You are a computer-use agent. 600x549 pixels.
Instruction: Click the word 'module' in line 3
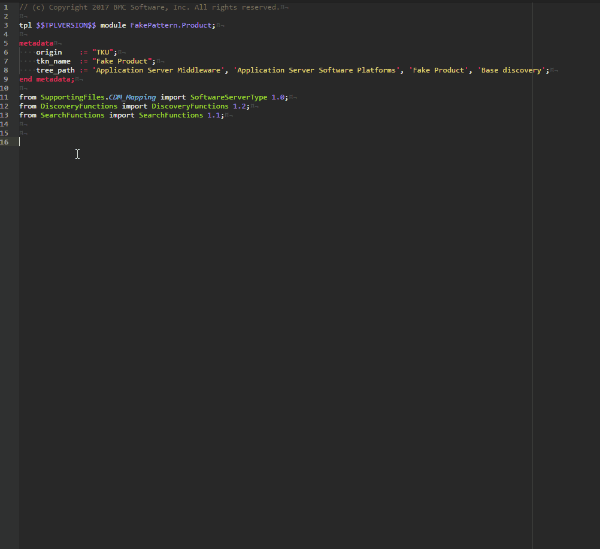point(113,25)
